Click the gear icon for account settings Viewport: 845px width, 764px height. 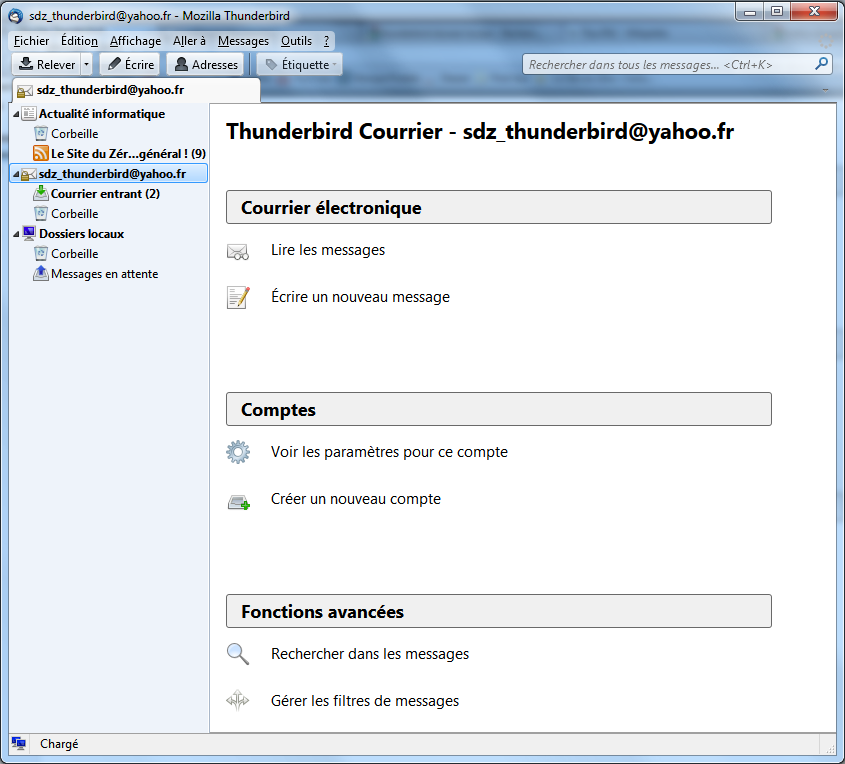pyautogui.click(x=237, y=452)
